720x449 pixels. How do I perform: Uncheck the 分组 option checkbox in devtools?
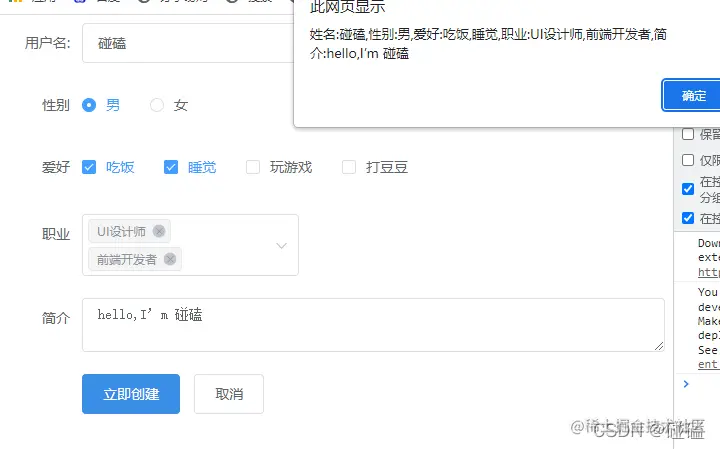pyautogui.click(x=688, y=189)
